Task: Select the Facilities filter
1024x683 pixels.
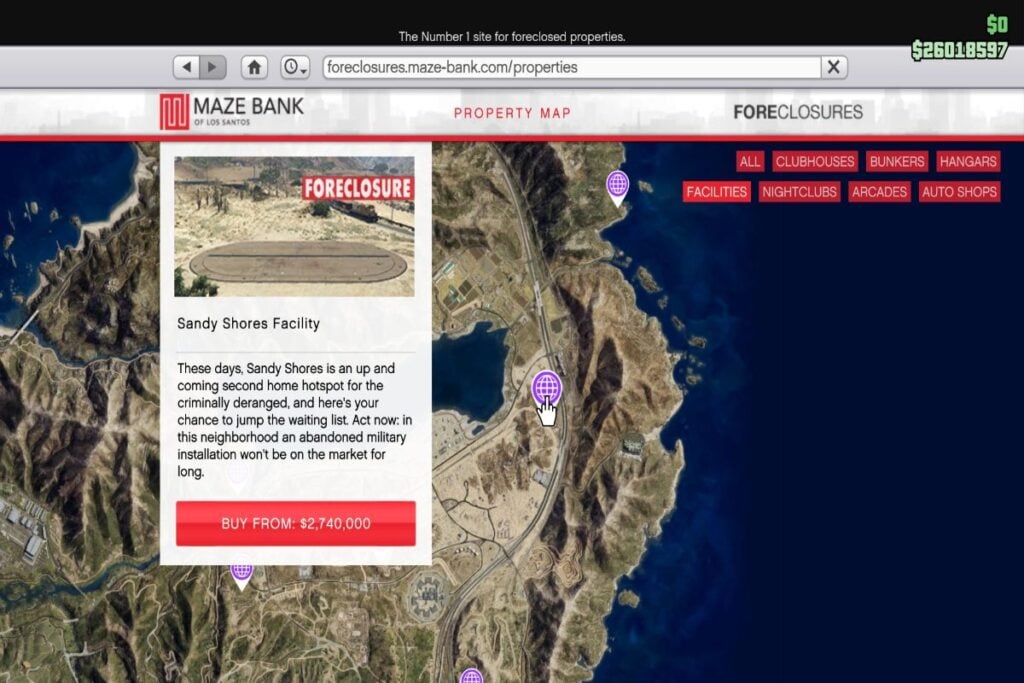Action: pos(717,192)
